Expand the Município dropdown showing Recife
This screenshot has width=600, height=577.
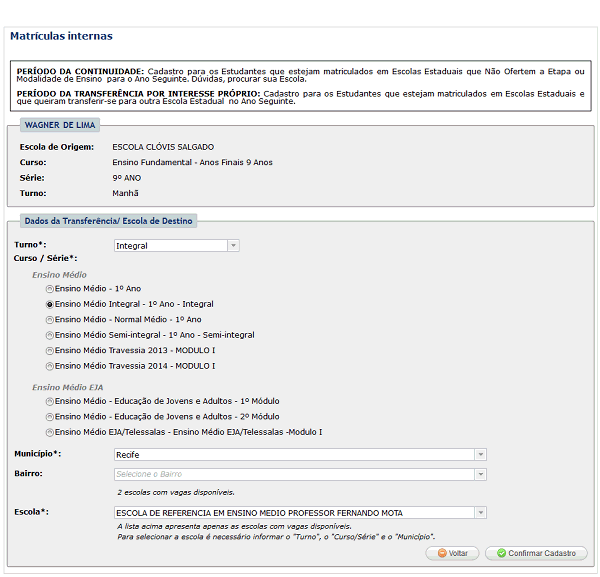[x=300, y=454]
